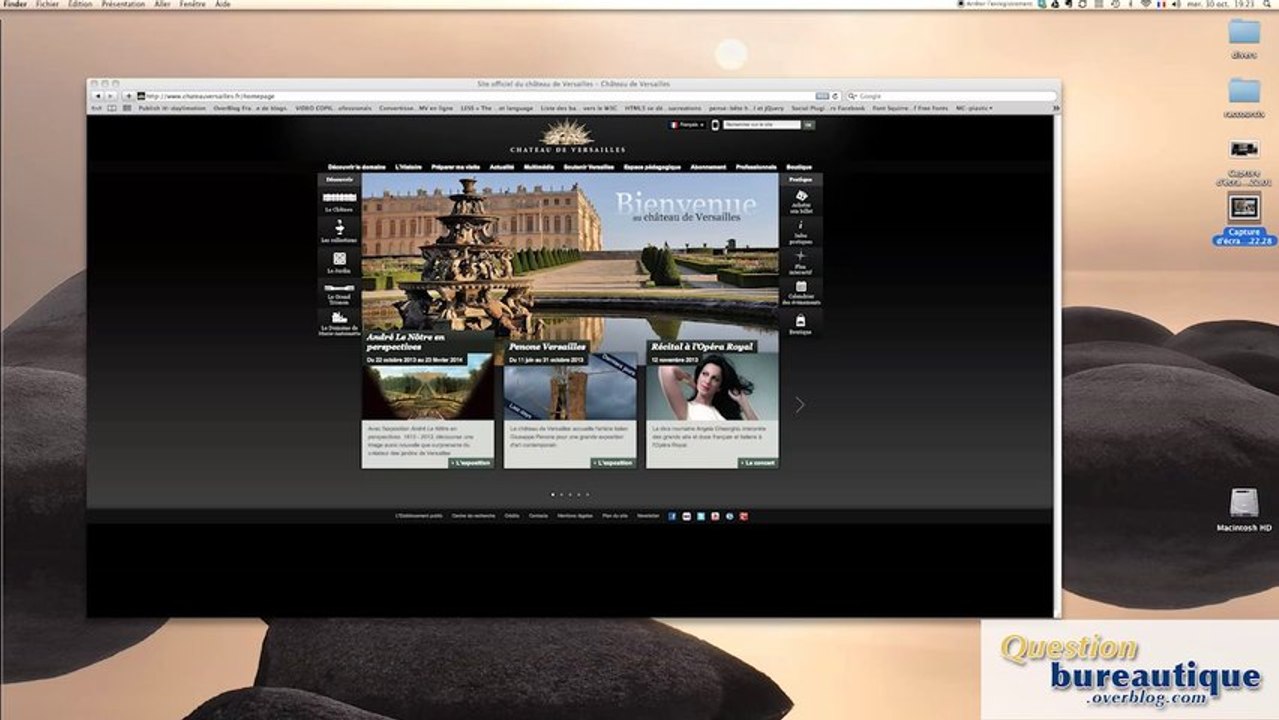This screenshot has height=720, width=1279.
Task: Click Arrêter l'enregistrement in menu bar
Action: pyautogui.click(x=995, y=4)
